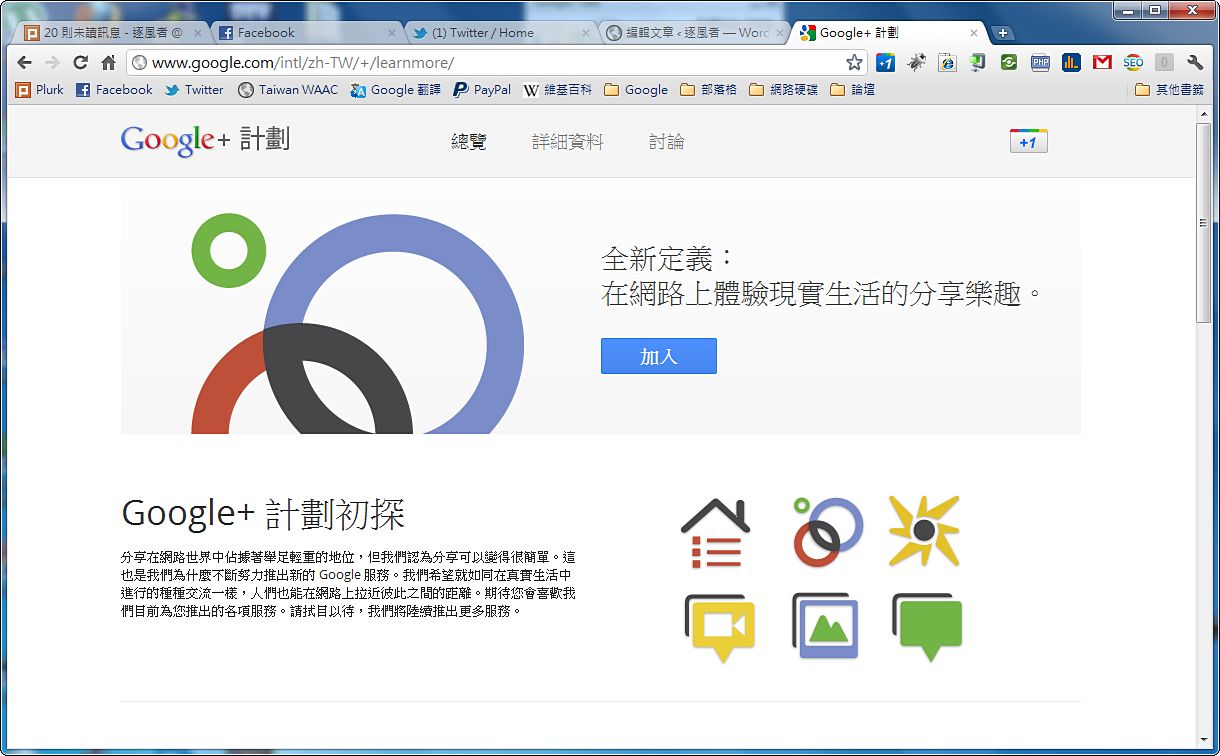Open the Facebook bookmark
This screenshot has width=1220, height=756.
pos(115,89)
